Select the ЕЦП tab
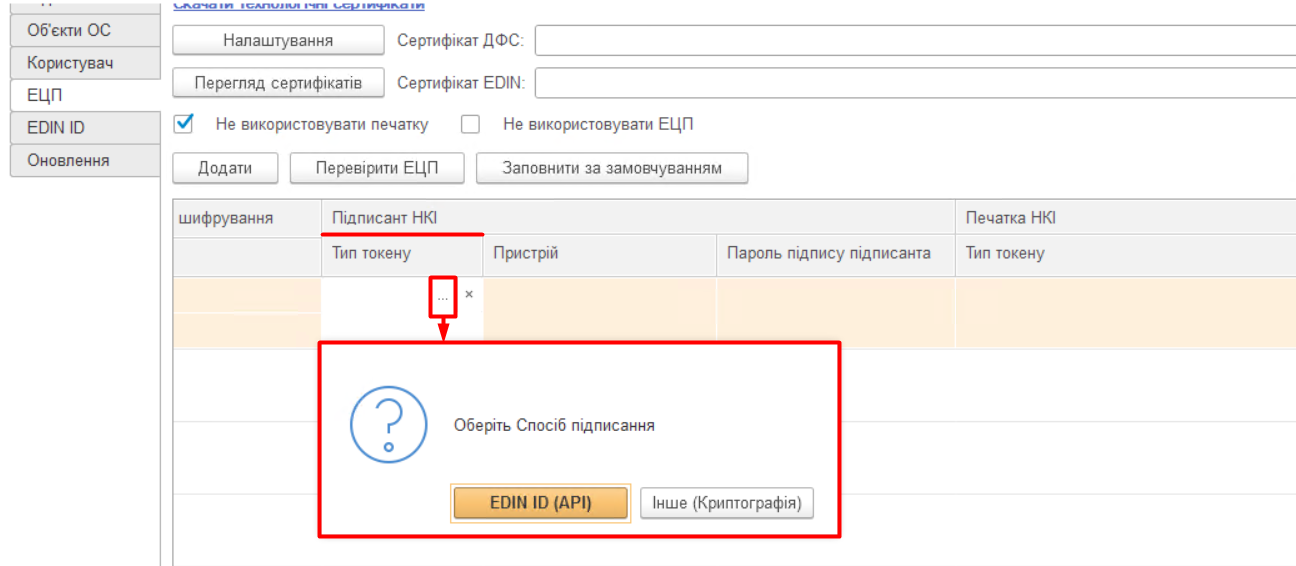The width and height of the screenshot is (1296, 566). pyautogui.click(x=84, y=95)
